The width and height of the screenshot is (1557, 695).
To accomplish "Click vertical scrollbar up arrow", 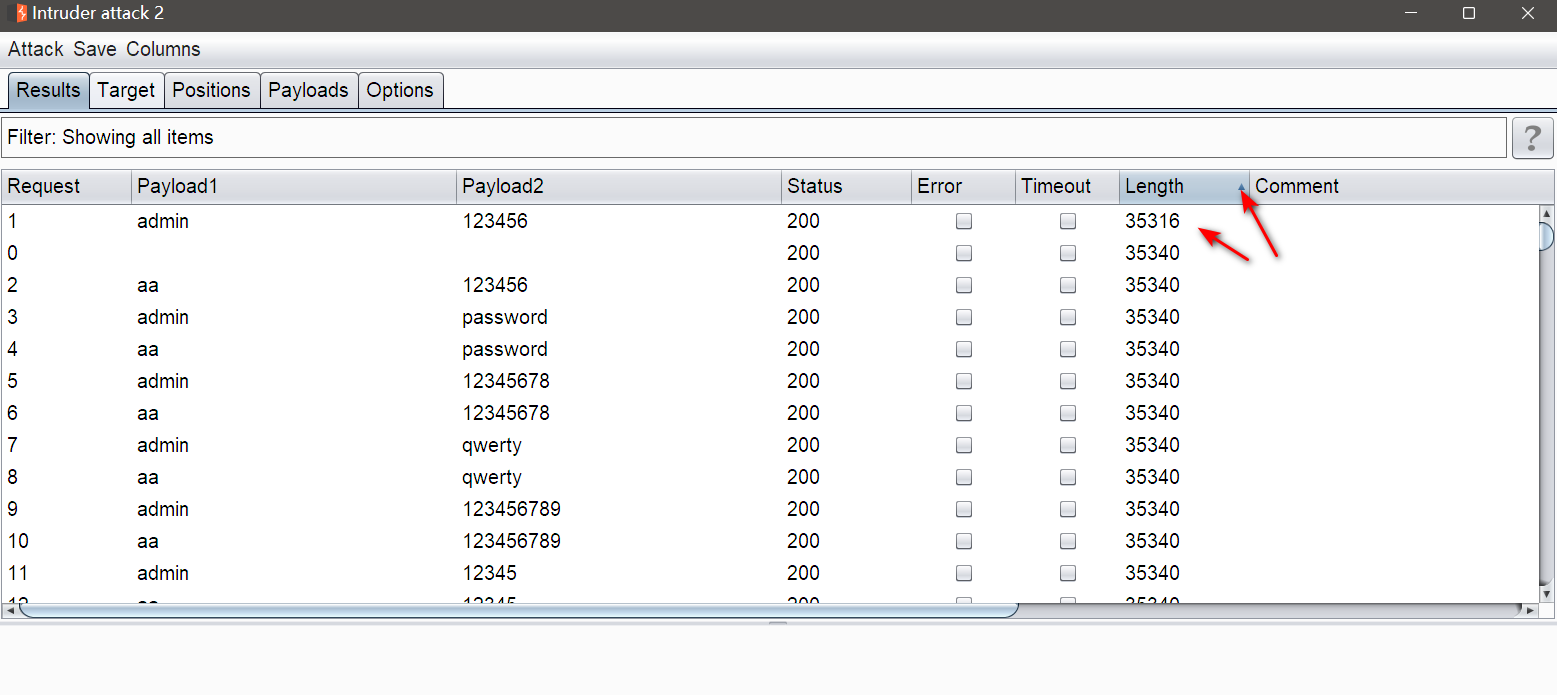I will (1546, 213).
